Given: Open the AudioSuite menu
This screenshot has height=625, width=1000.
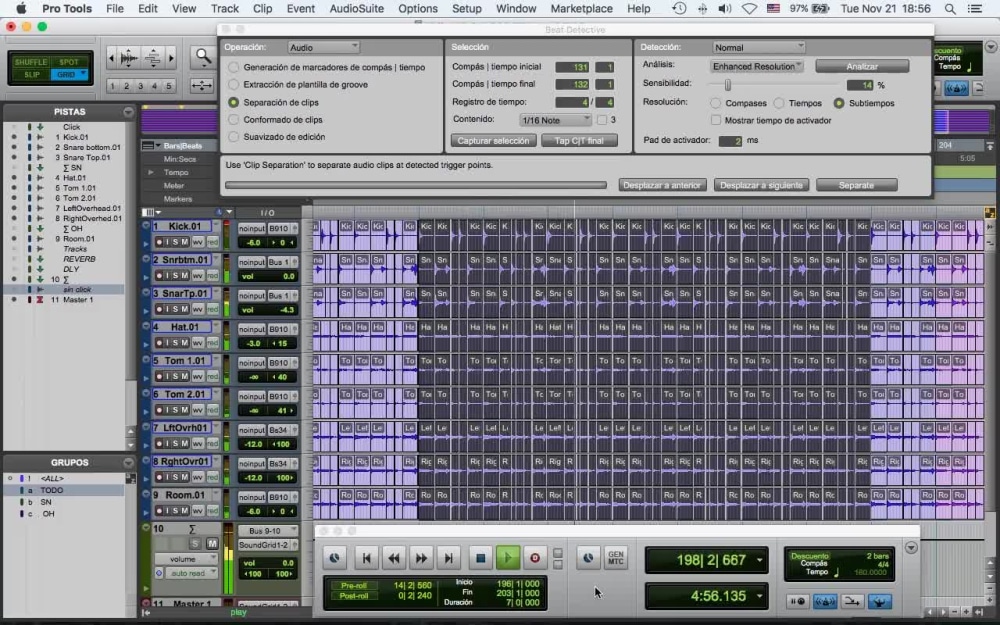Looking at the screenshot, I should (x=357, y=9).
